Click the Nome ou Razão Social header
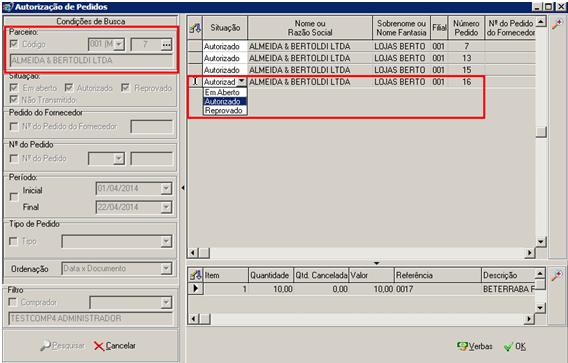The height and width of the screenshot is (363, 568). (310, 28)
